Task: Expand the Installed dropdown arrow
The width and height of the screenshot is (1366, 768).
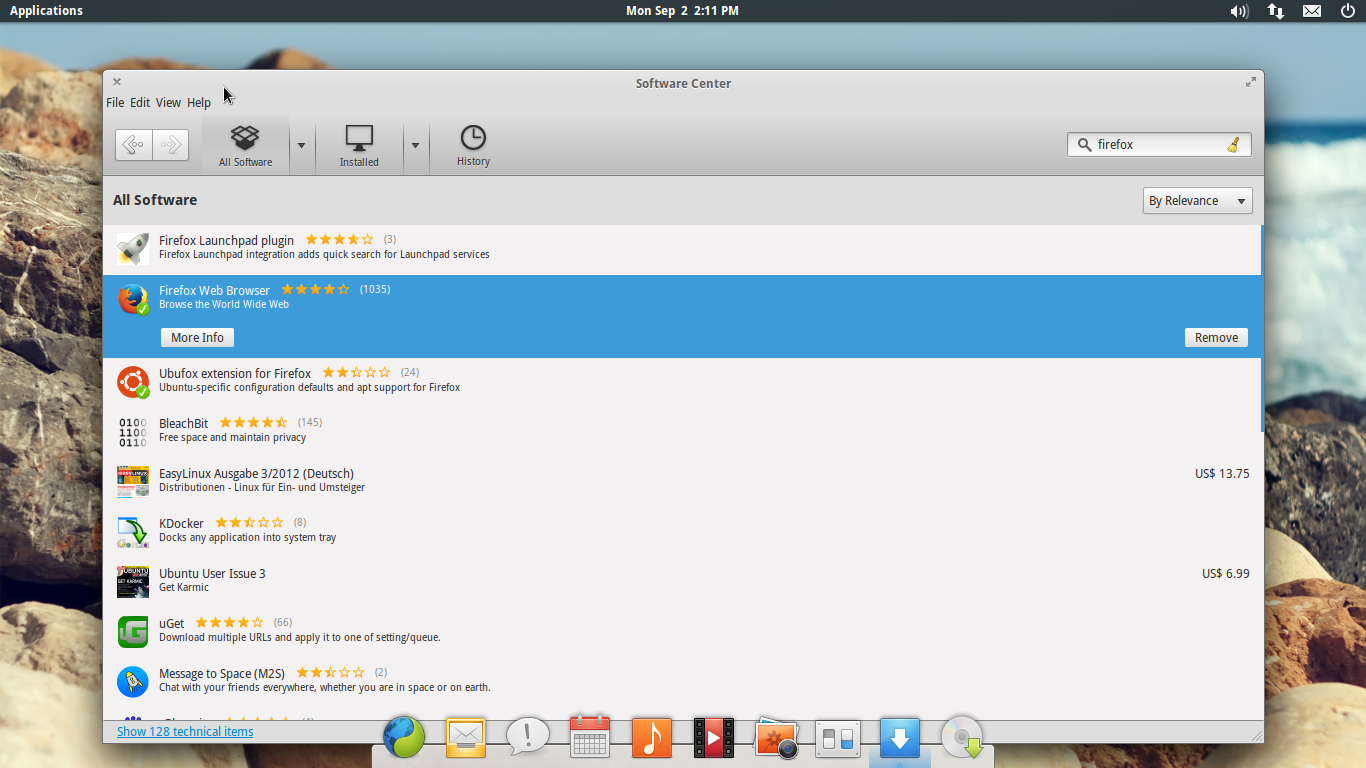Action: point(415,145)
